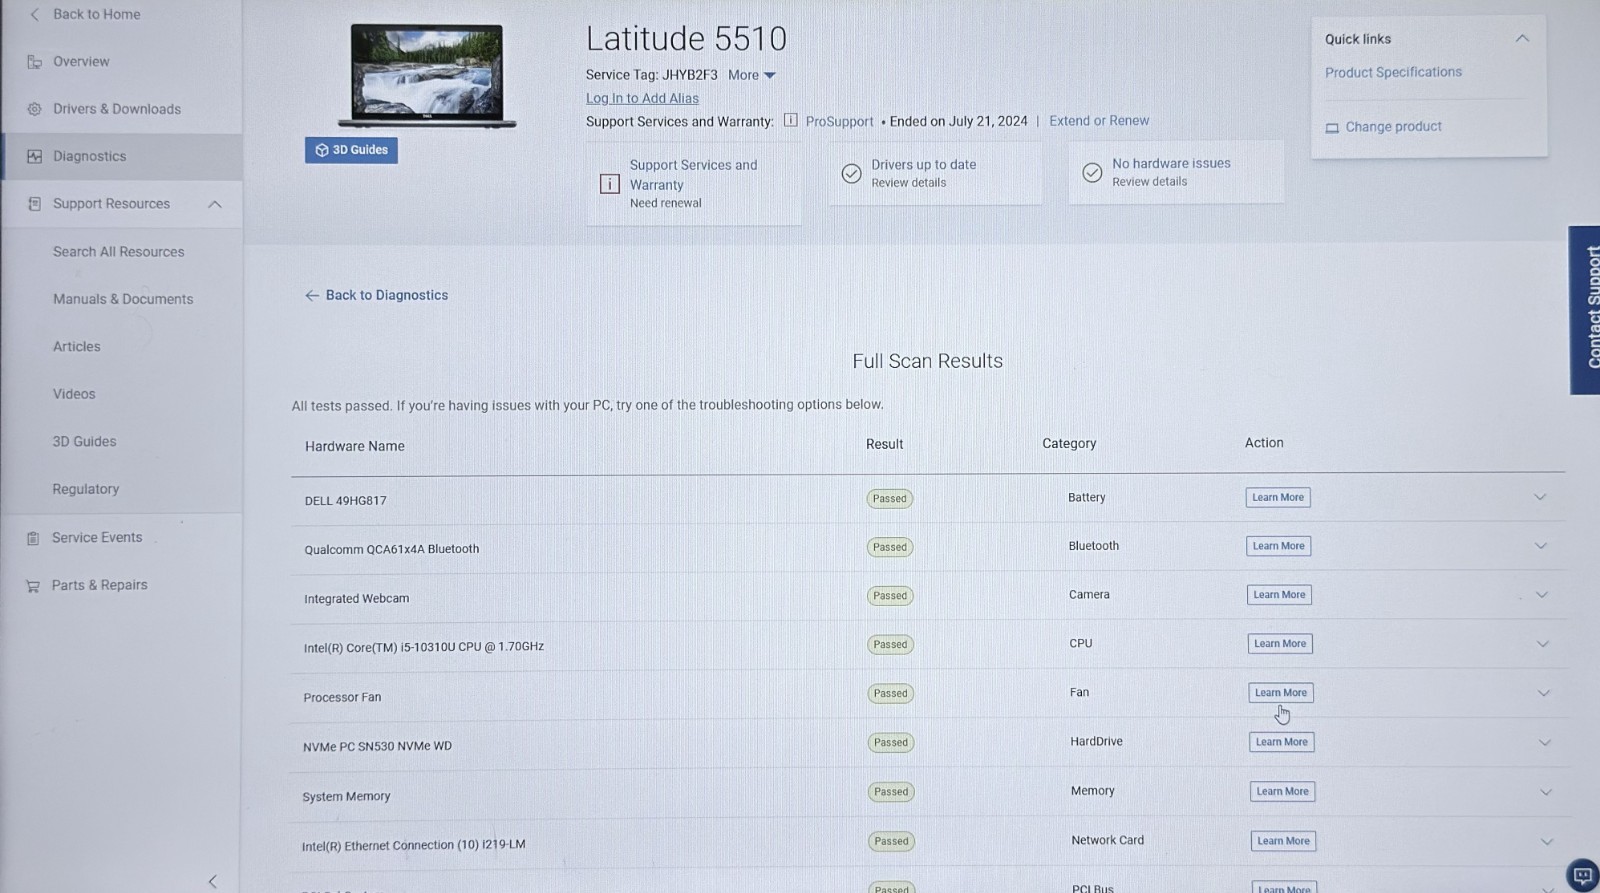Click the Diagnostics sidebar icon
The height and width of the screenshot is (893, 1600).
pyautogui.click(x=34, y=156)
